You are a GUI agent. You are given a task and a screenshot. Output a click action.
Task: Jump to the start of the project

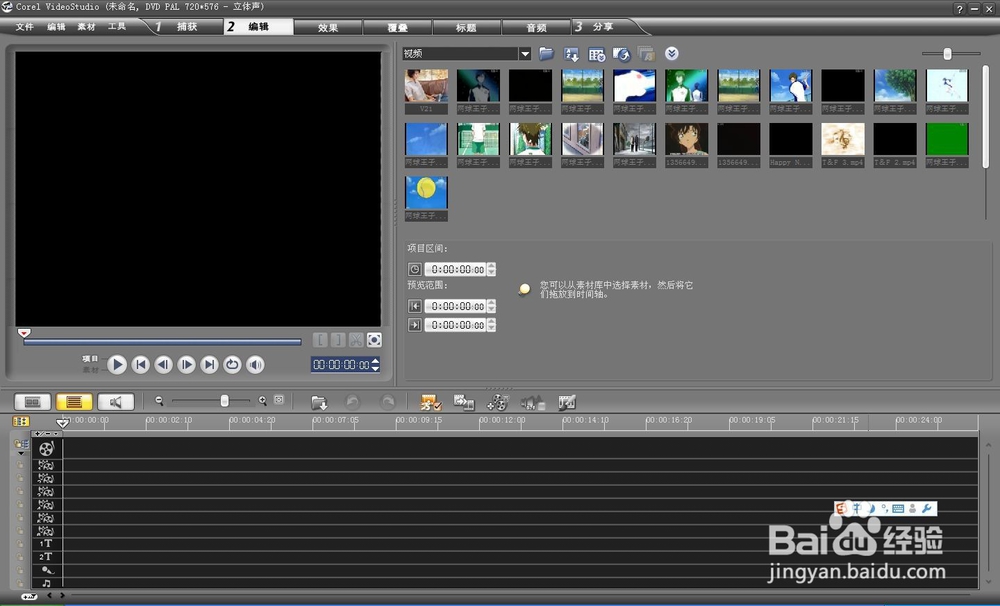click(x=140, y=365)
